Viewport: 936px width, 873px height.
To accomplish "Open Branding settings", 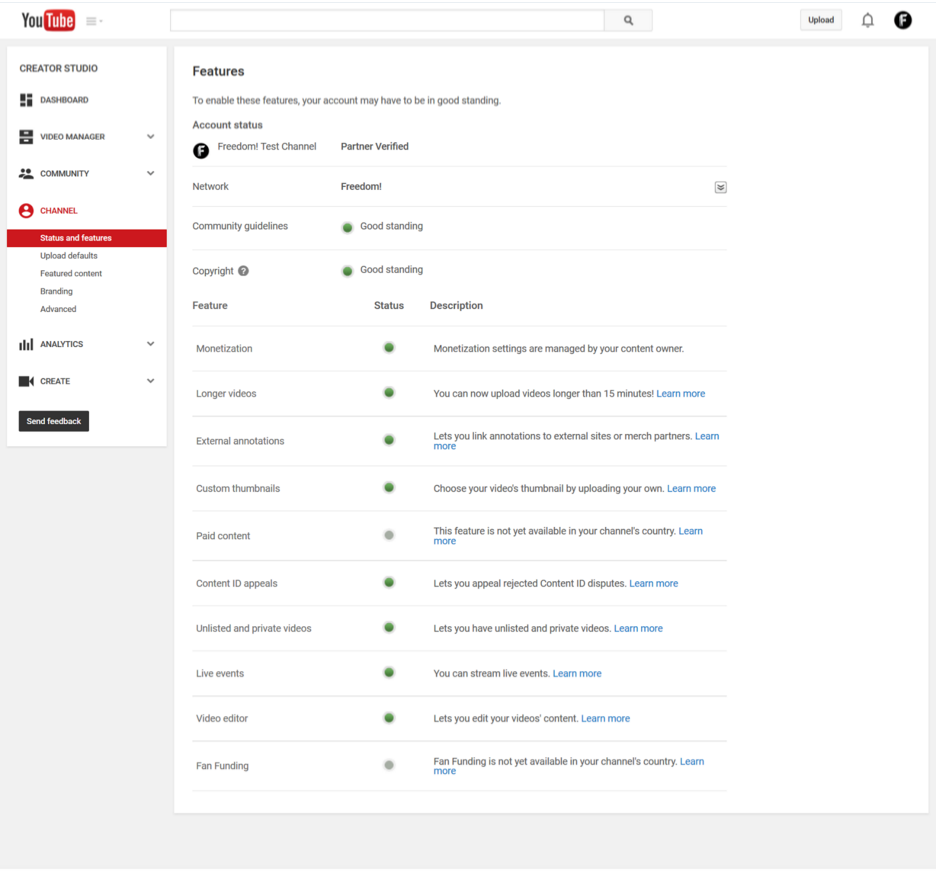I will click(x=56, y=291).
